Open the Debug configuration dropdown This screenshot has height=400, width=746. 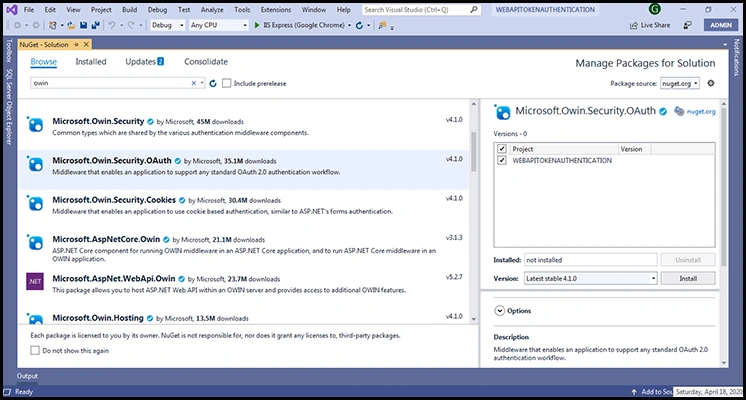[x=167, y=25]
